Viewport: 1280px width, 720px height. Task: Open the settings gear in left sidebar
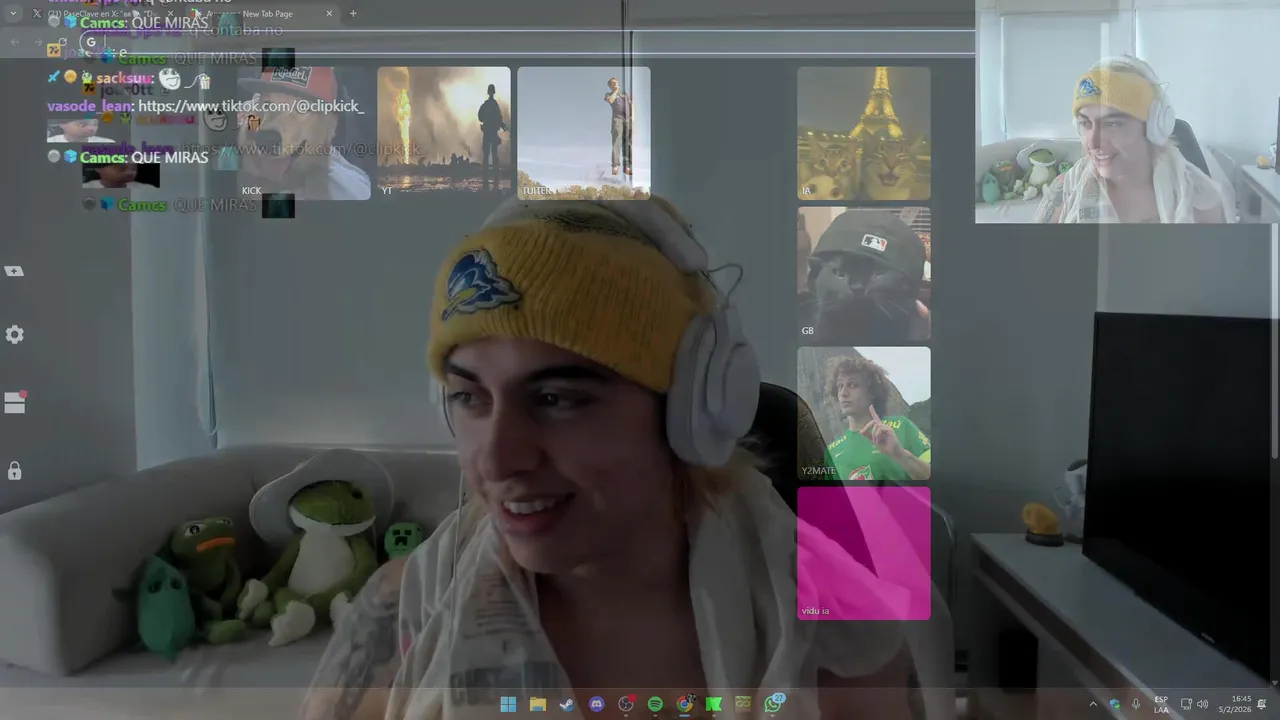(x=14, y=335)
